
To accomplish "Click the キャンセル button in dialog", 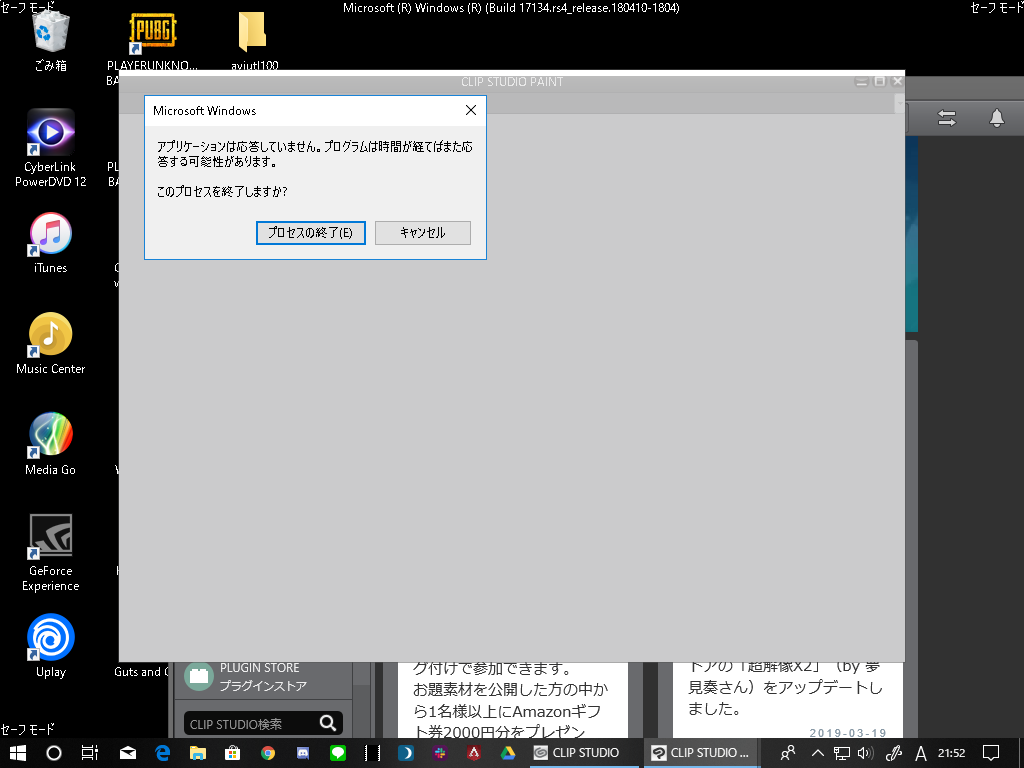I will 423,232.
